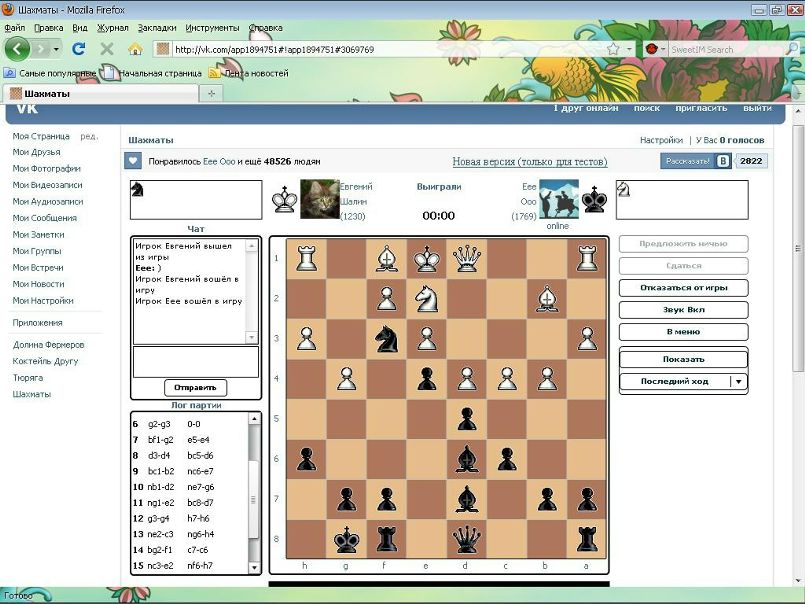Click the heart like icon
Viewport: 805px width, 604px height.
point(133,161)
